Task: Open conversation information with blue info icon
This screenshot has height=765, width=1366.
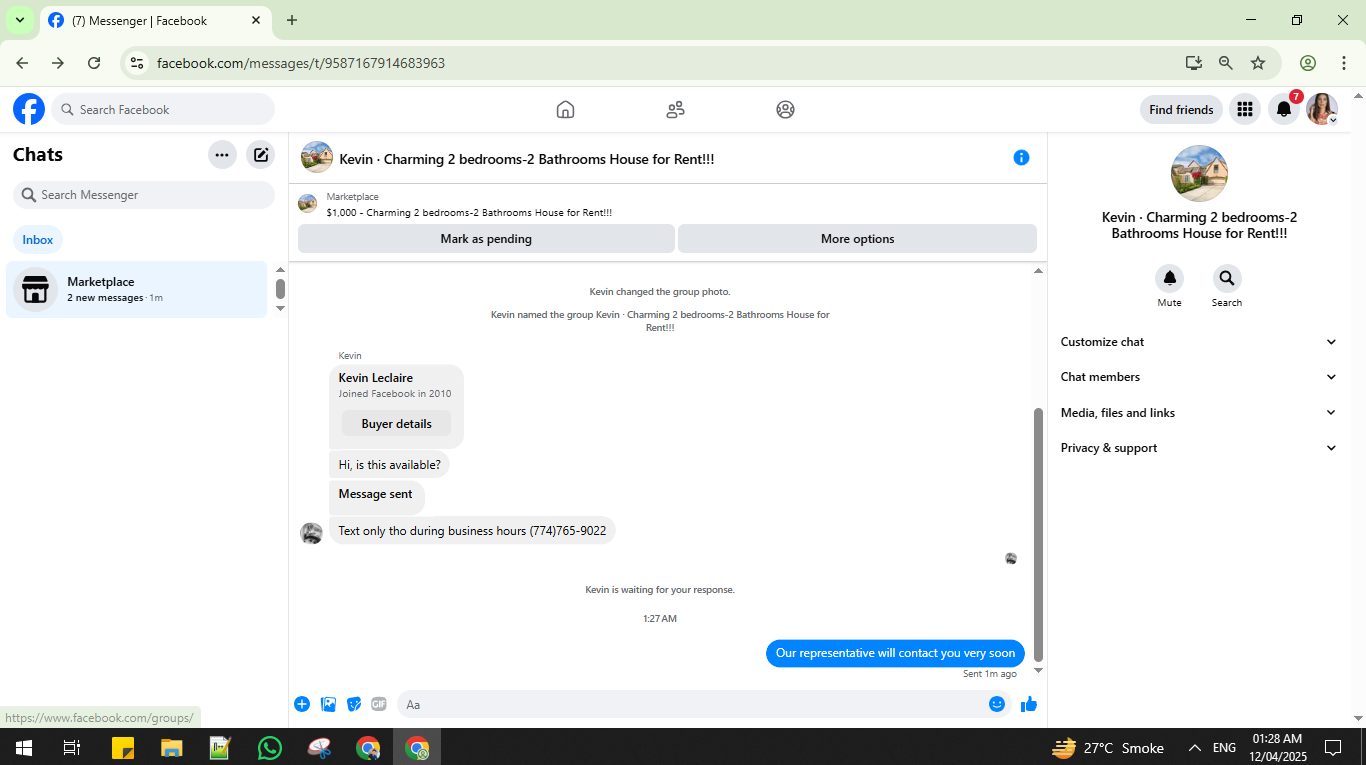Action: (x=1021, y=157)
